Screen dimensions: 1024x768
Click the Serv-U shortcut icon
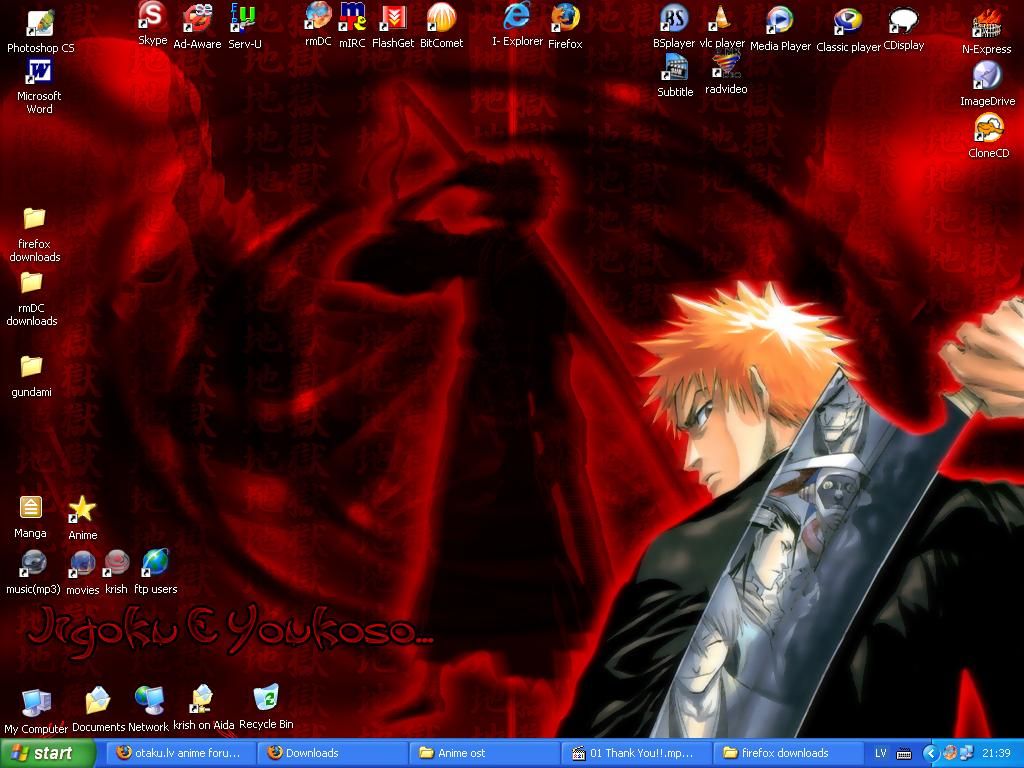pyautogui.click(x=243, y=18)
